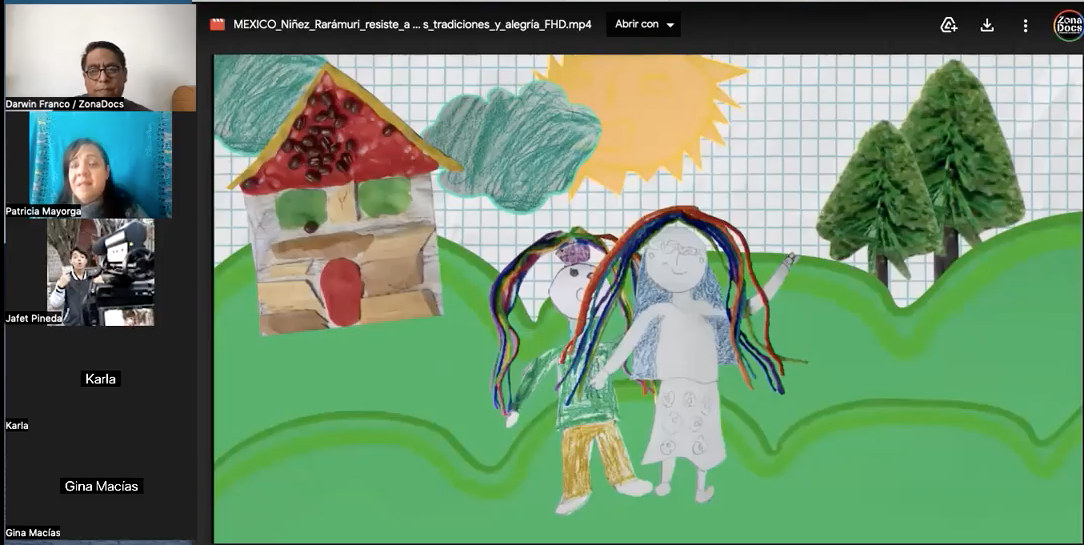Viewport: 1084px width, 545px height.
Task: Click the MEXICO_Niñez_Rarámuri video file name
Action: pyautogui.click(x=412, y=25)
